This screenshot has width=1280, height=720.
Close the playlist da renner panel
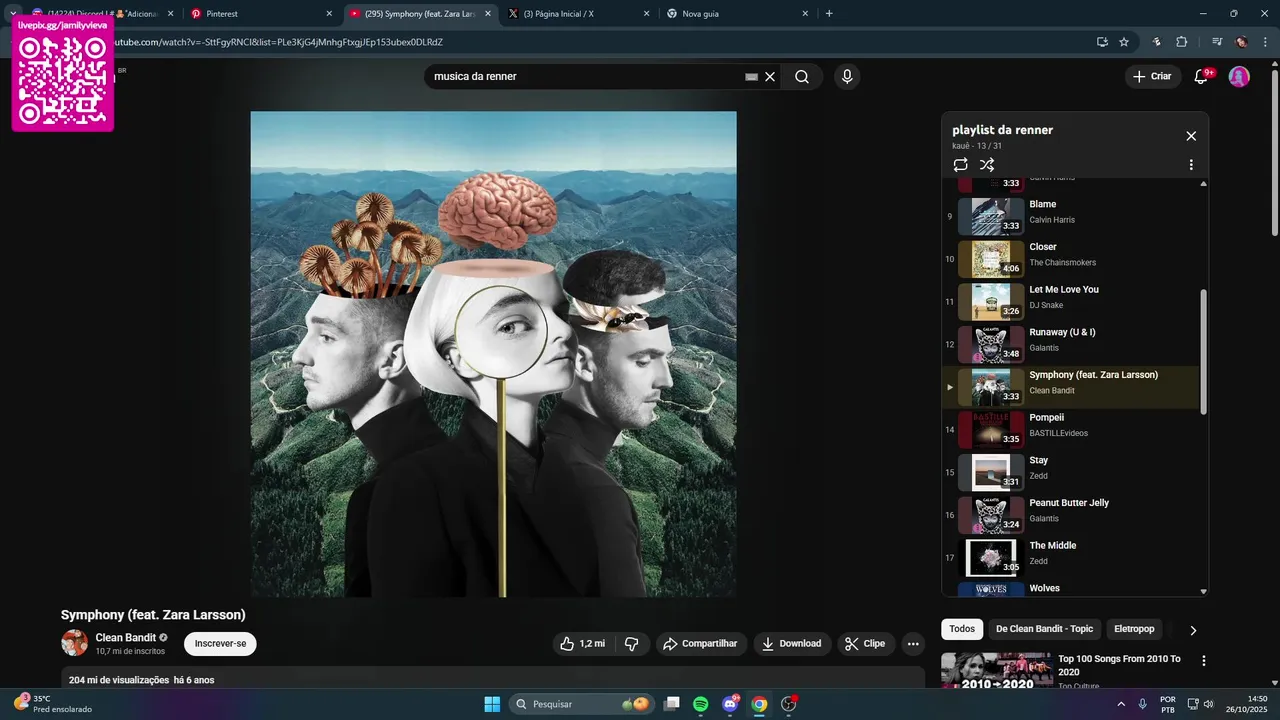click(x=1191, y=136)
